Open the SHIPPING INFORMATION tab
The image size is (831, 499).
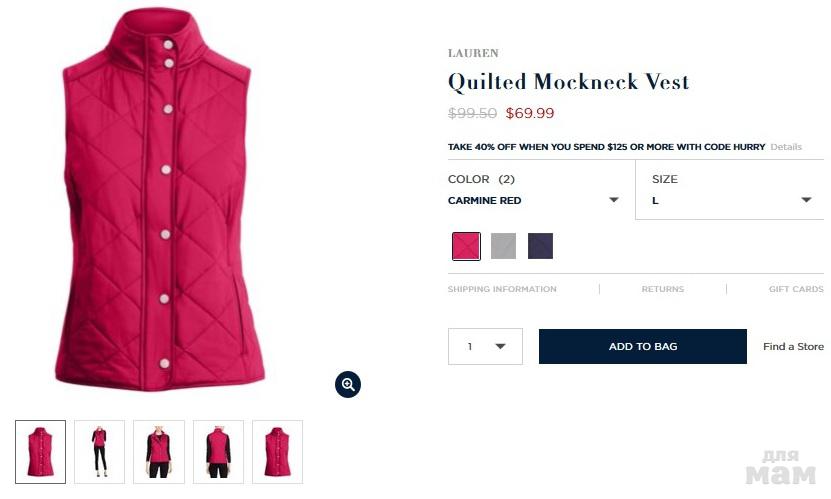(x=502, y=289)
